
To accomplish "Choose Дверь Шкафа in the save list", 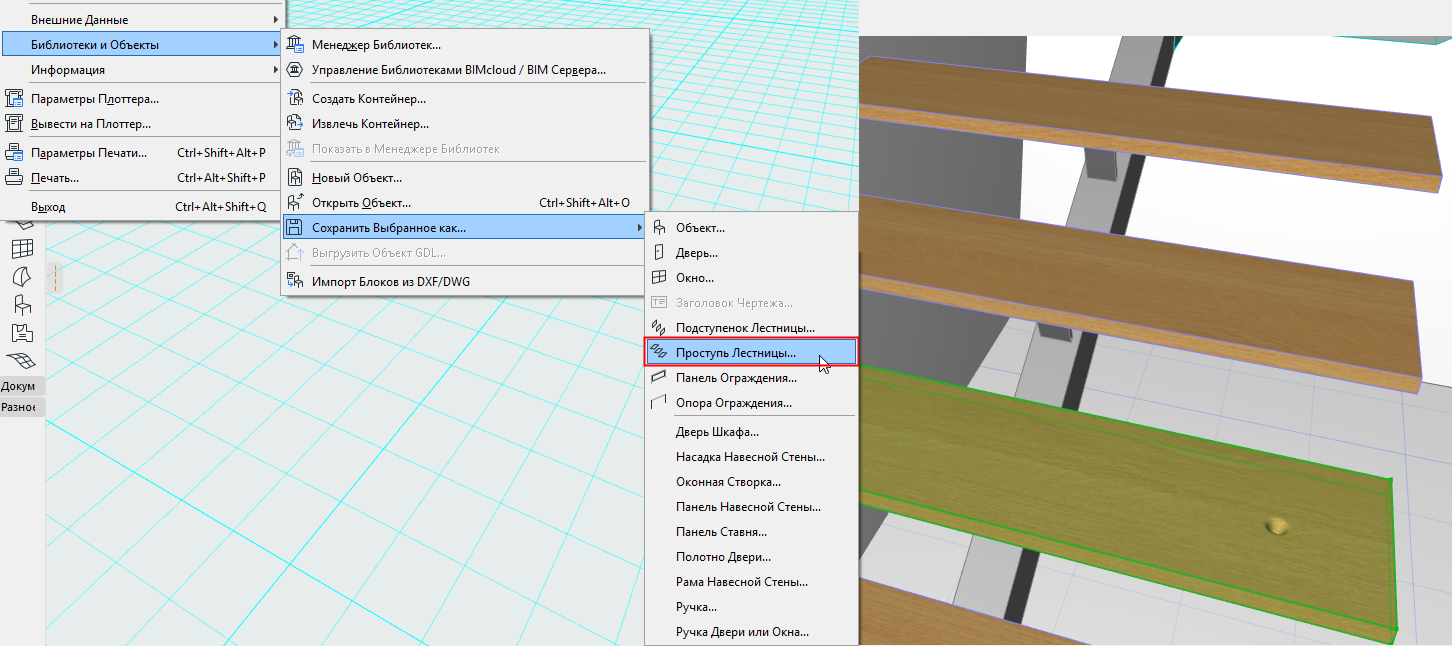I will pos(717,432).
